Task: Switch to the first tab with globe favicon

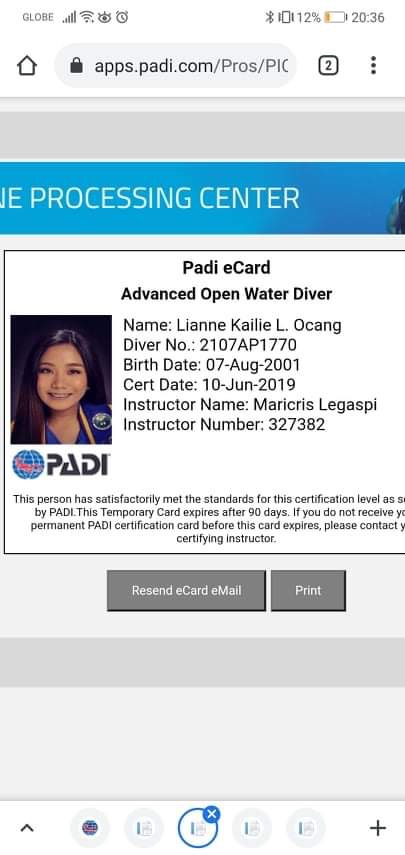Action: point(90,828)
